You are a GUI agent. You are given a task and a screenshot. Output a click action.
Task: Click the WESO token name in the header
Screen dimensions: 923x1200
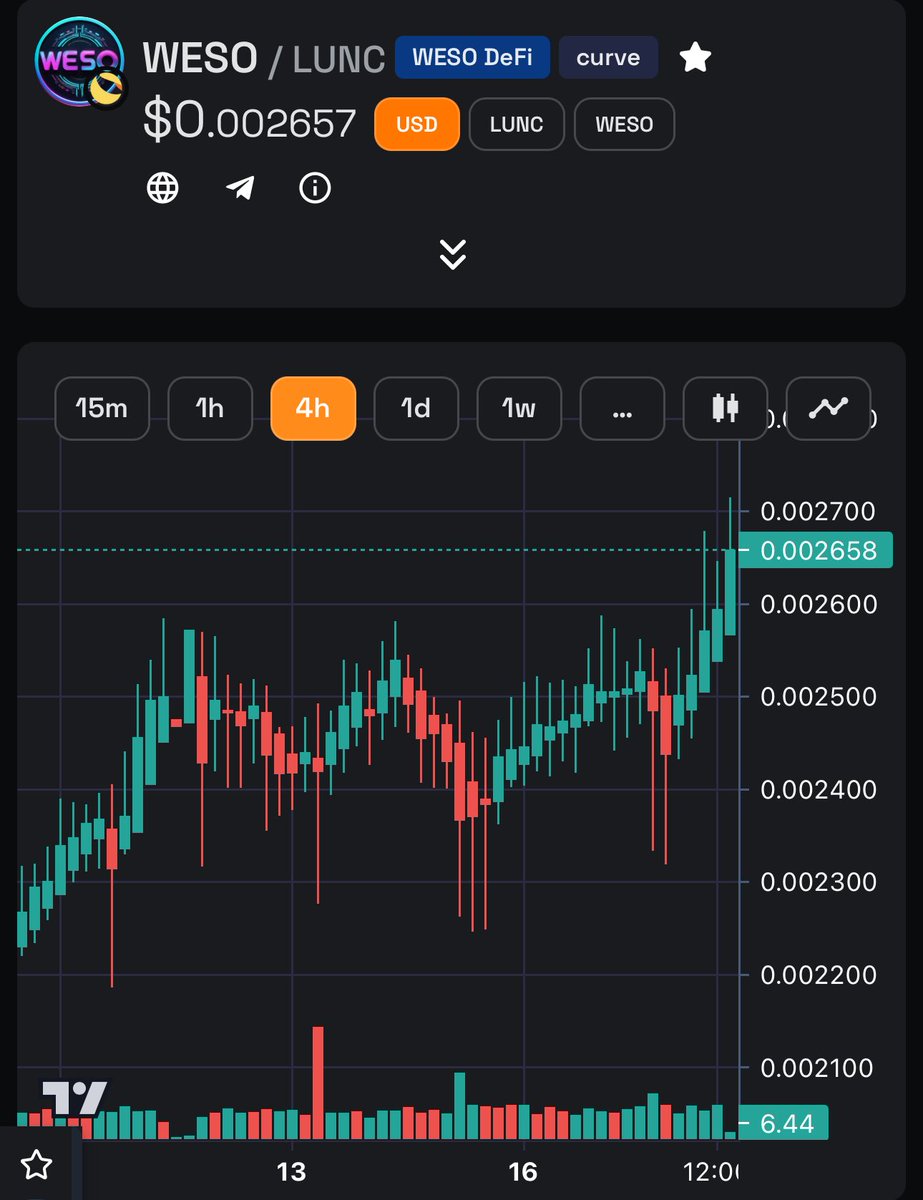coord(200,58)
